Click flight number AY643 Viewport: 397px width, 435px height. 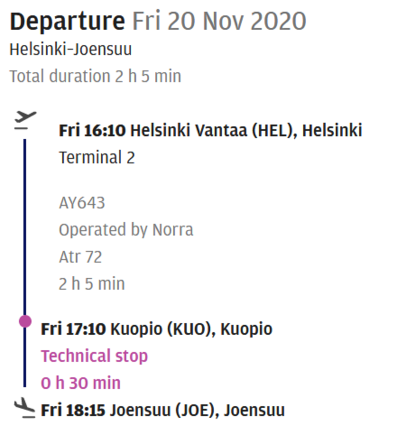coord(82,203)
